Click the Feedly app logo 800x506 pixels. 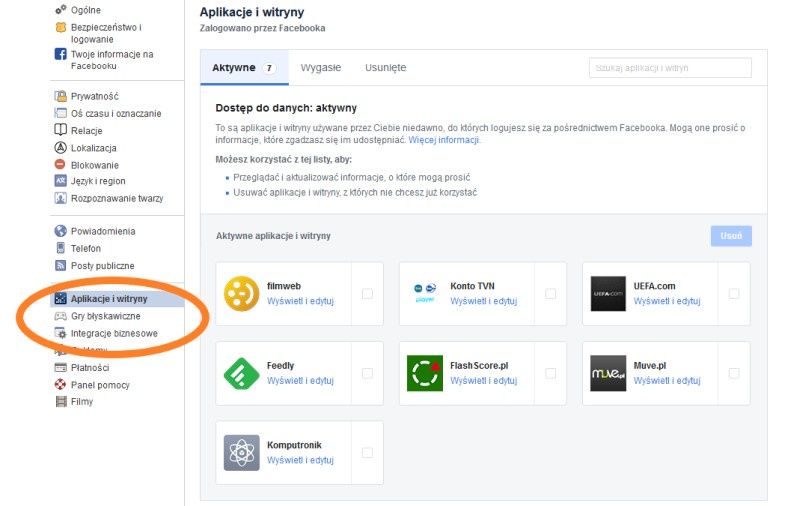coord(241,373)
